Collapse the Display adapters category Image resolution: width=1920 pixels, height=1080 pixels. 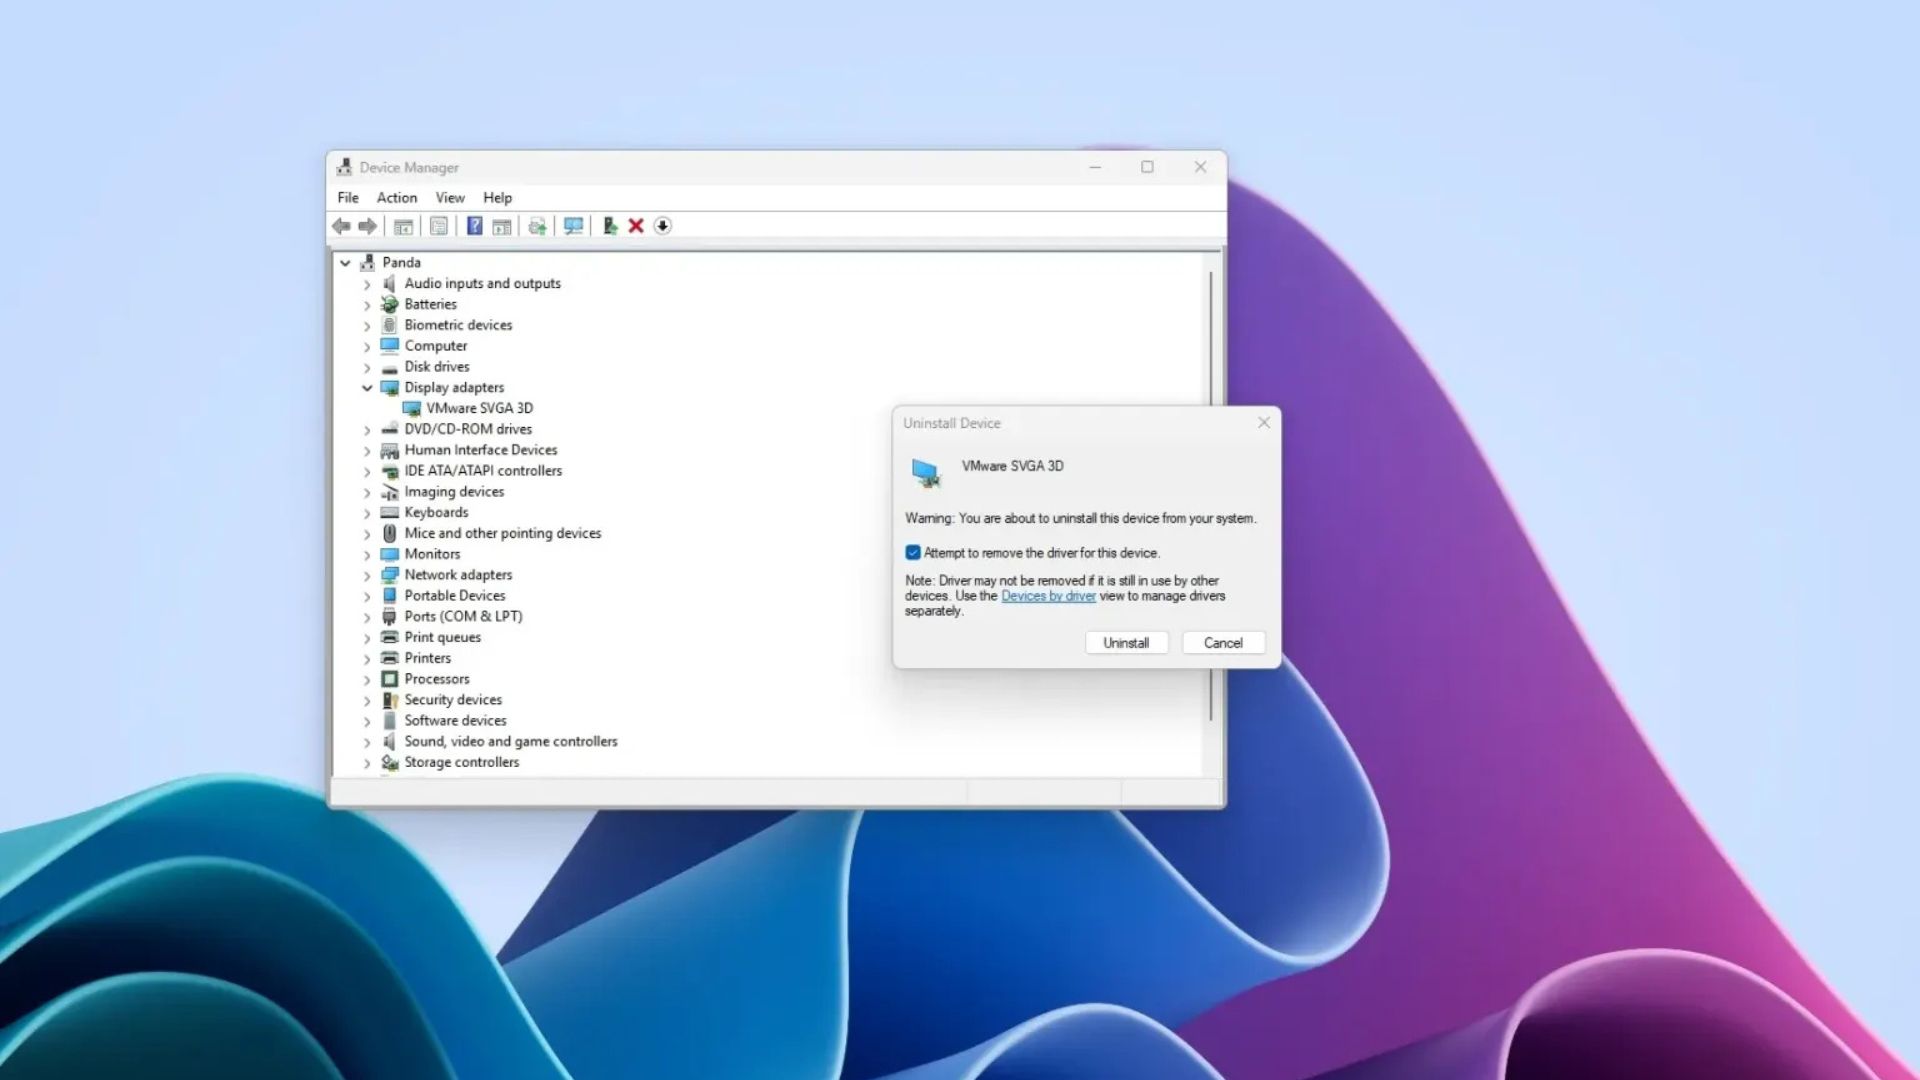coord(367,387)
